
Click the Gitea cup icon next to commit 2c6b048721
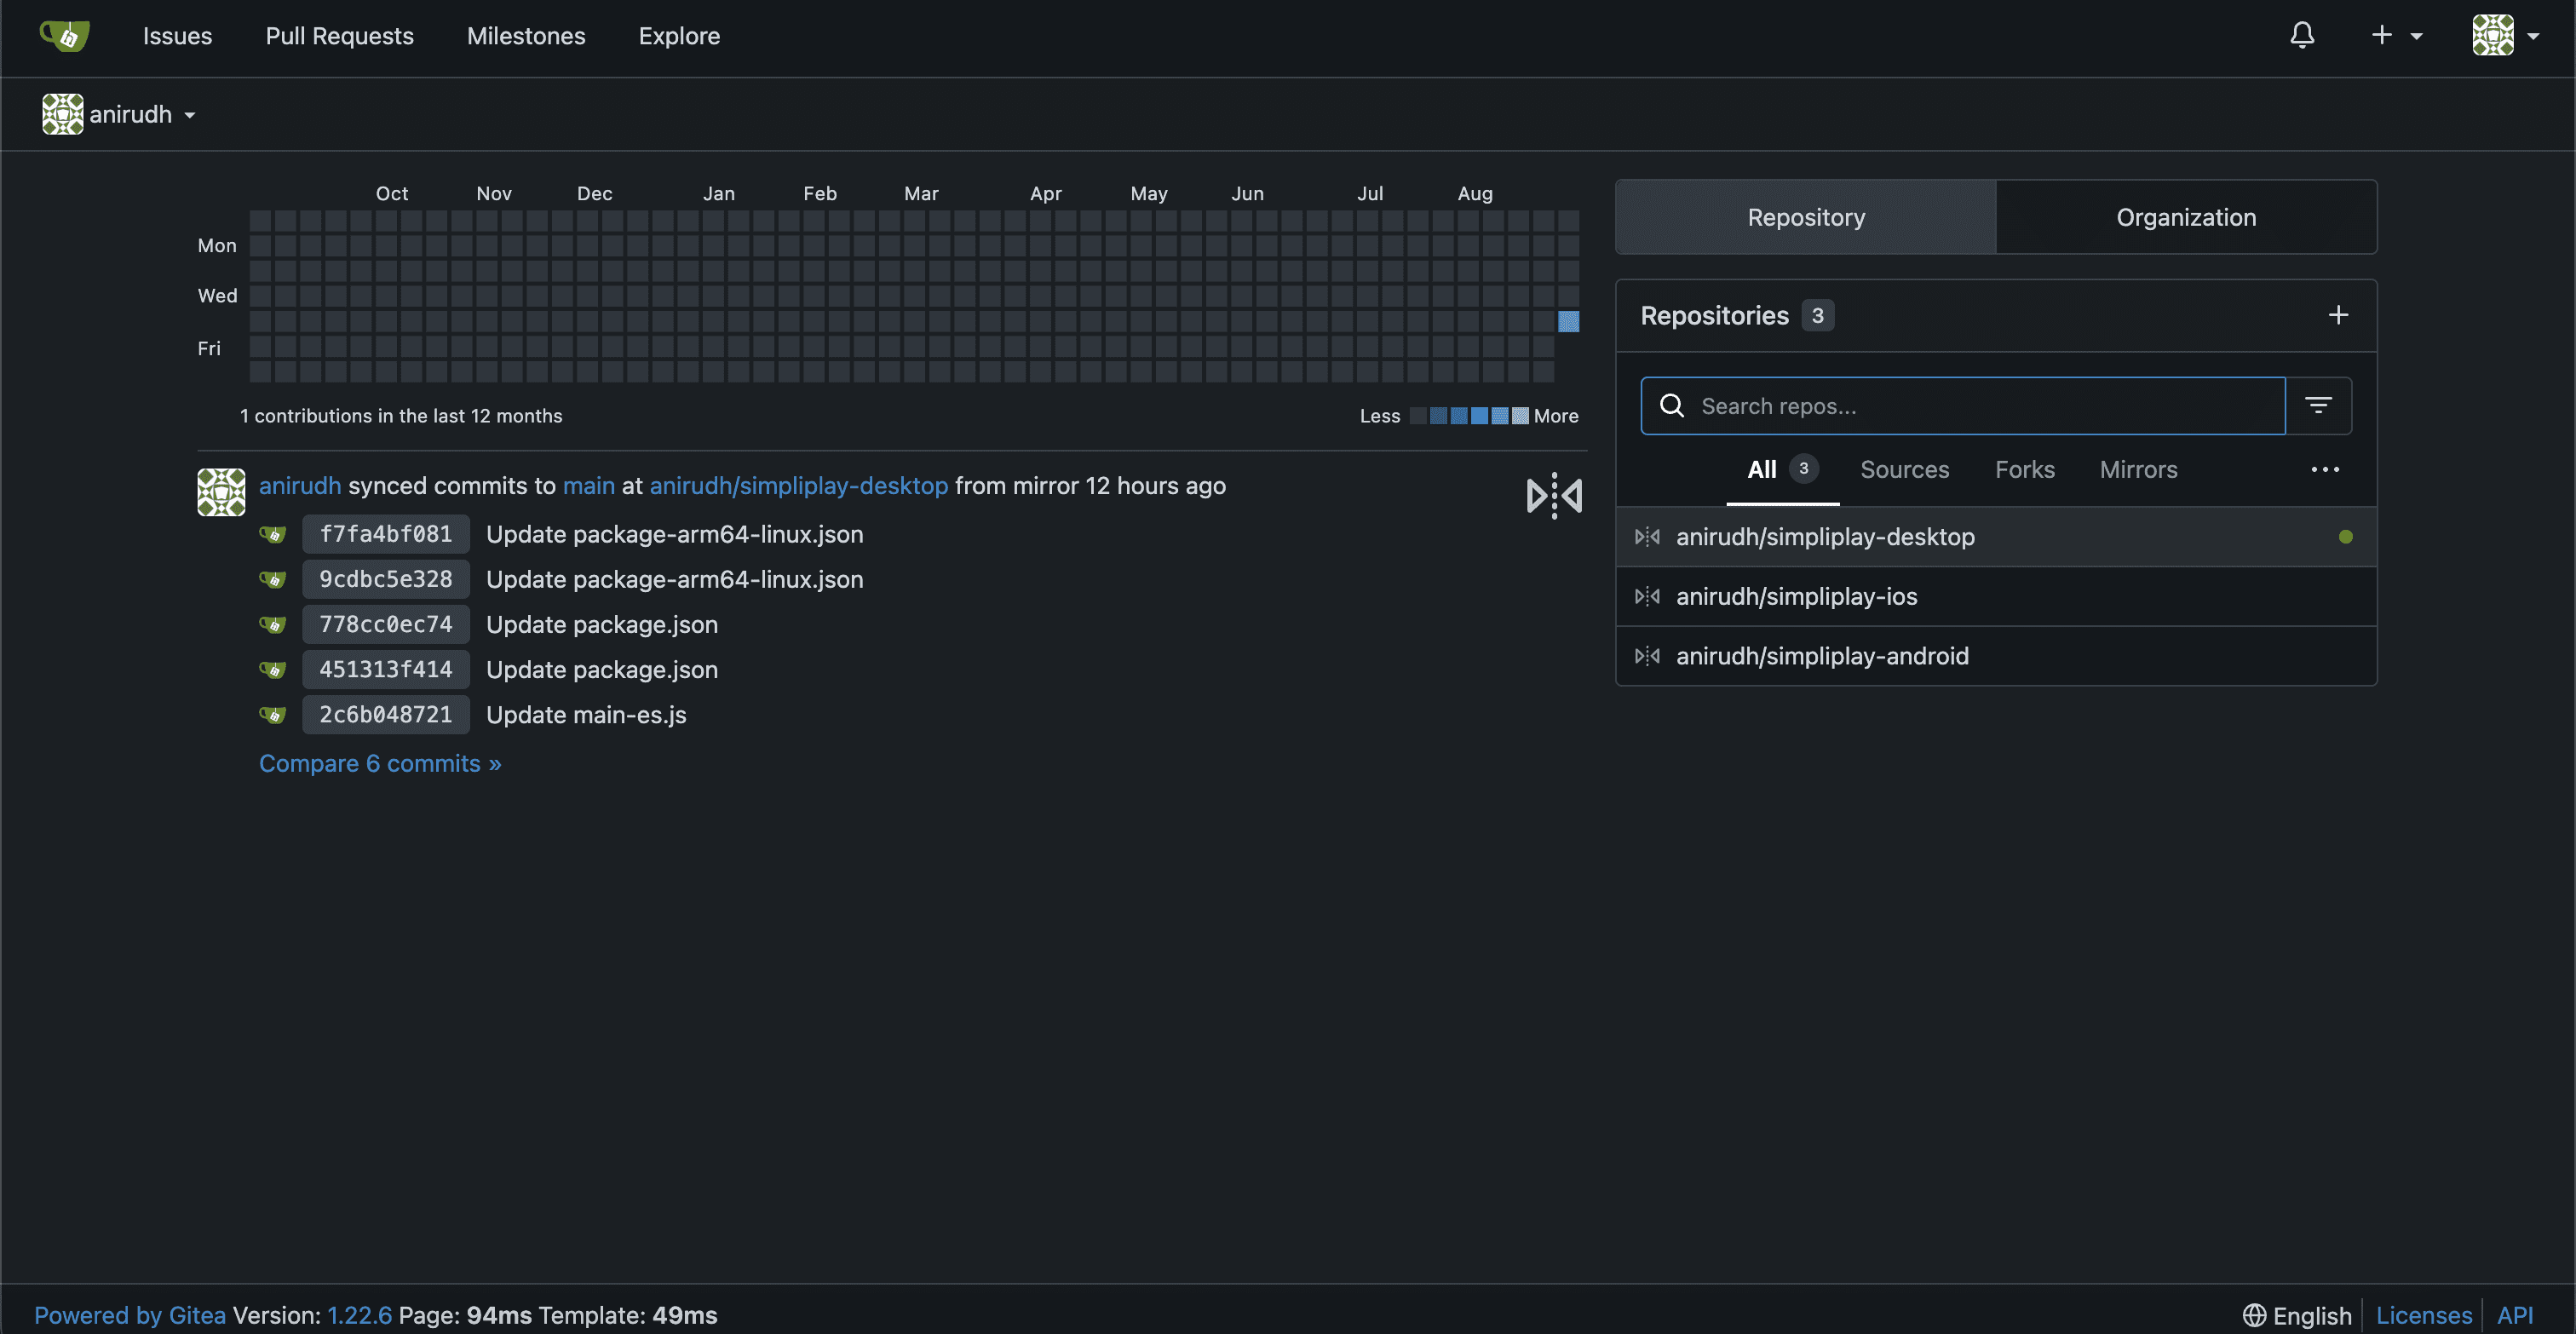pos(273,714)
